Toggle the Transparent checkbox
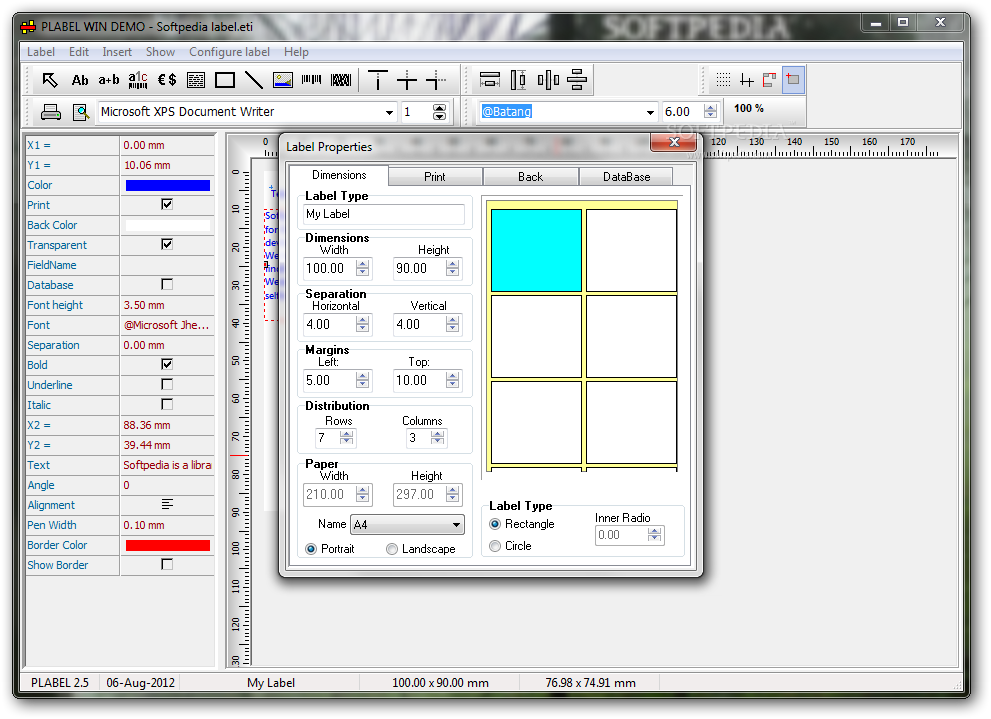 pos(167,244)
